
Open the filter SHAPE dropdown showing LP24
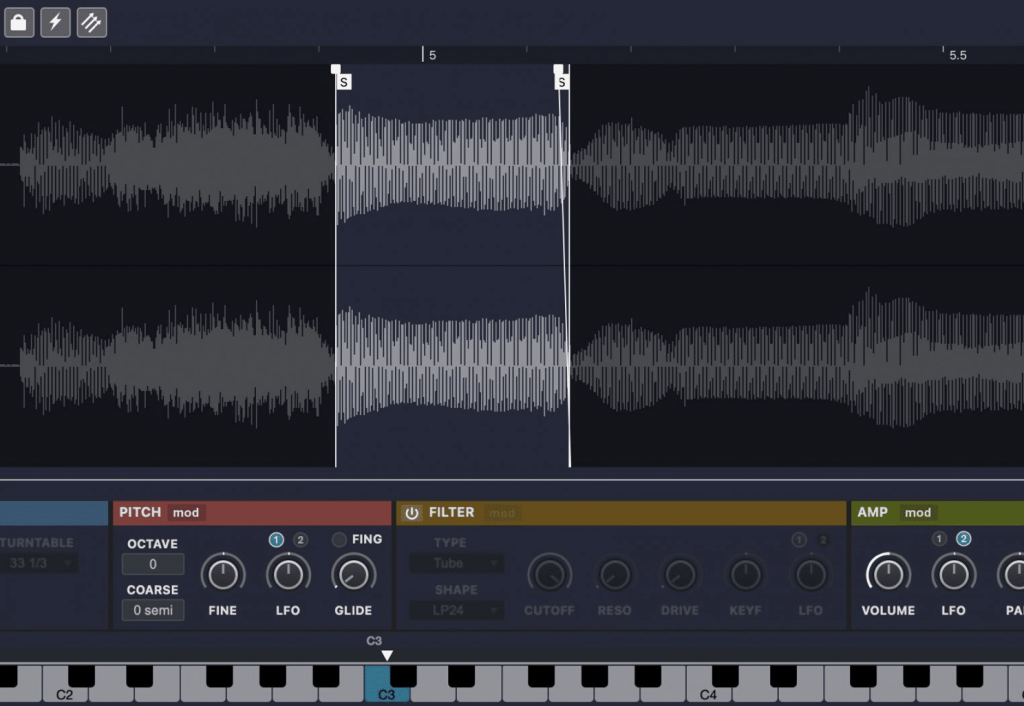456,611
